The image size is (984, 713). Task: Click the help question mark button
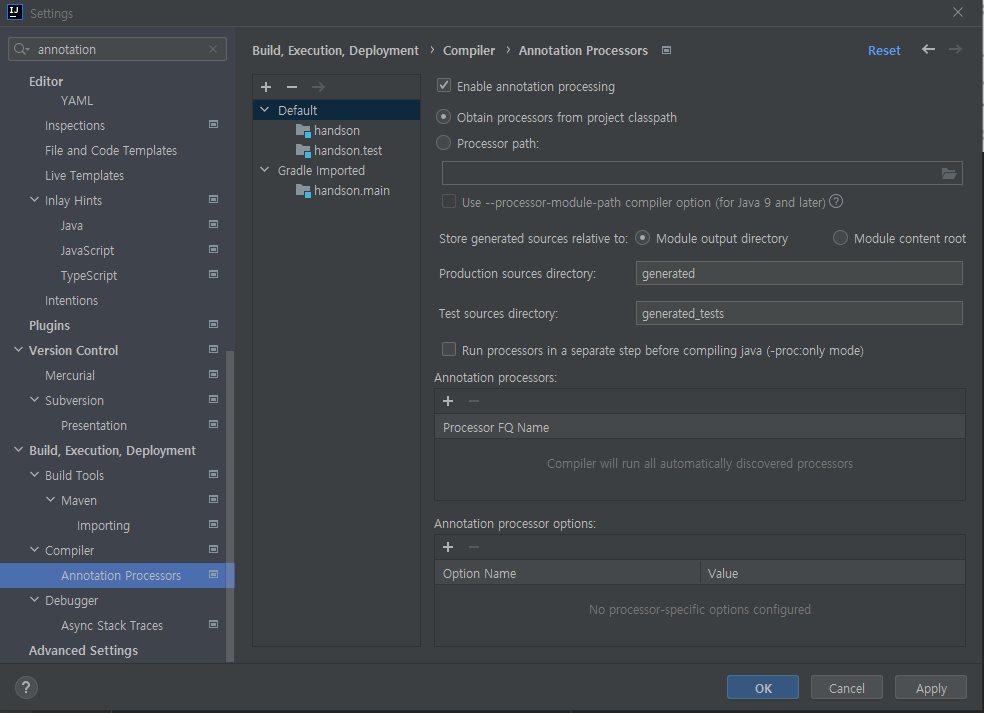tap(26, 687)
